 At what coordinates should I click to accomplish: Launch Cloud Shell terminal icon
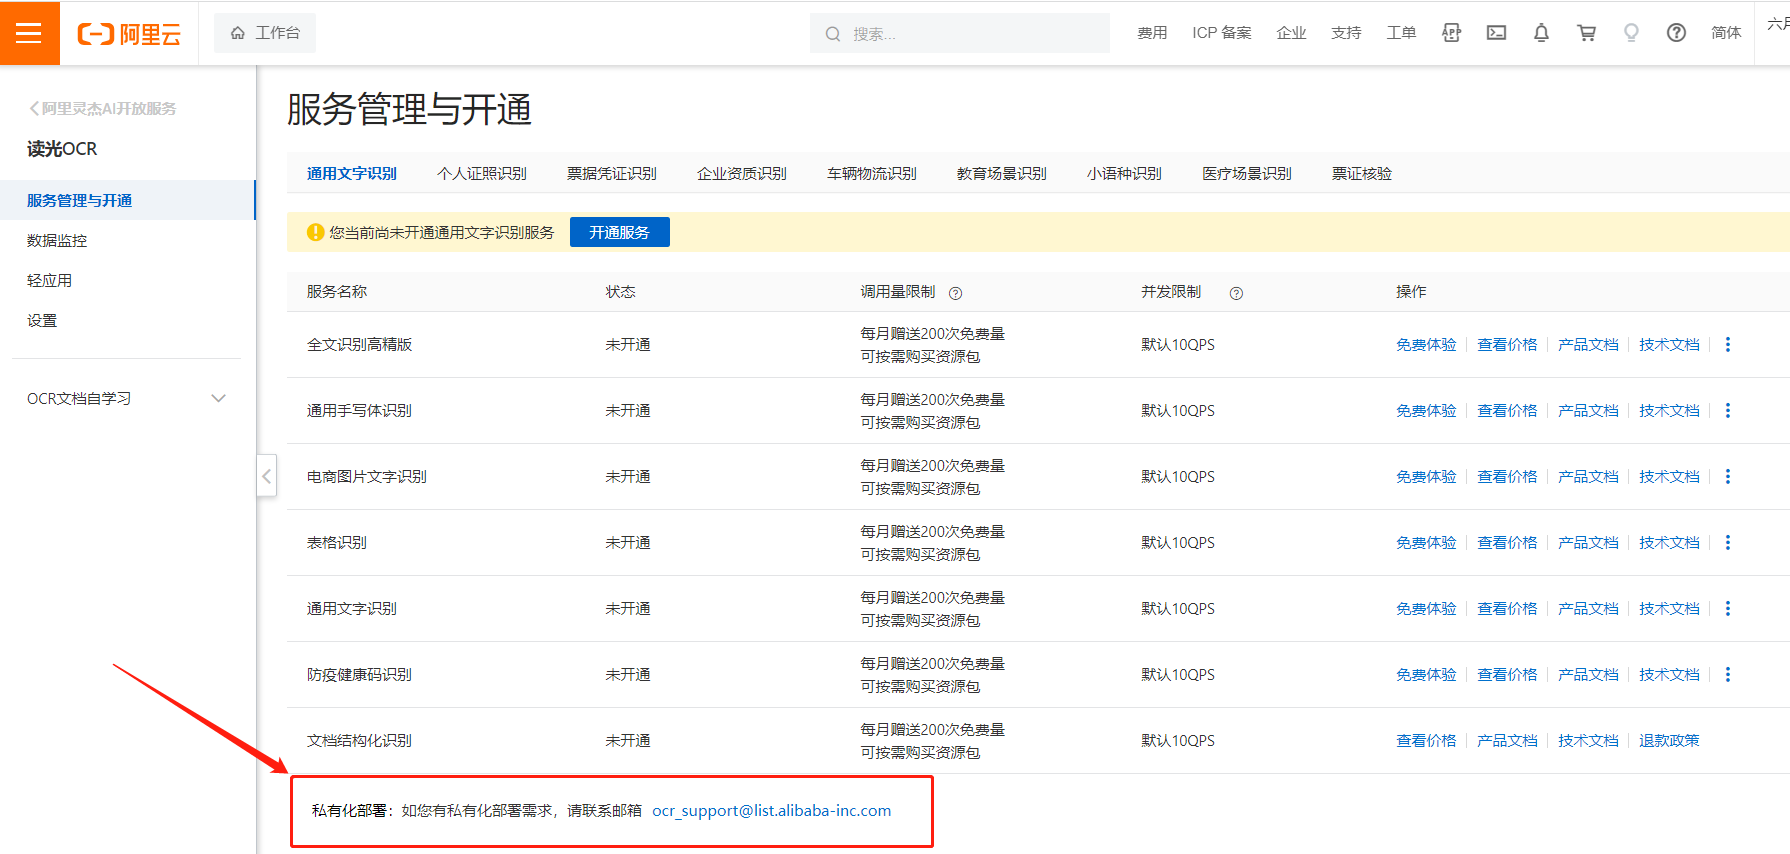tap(1496, 33)
